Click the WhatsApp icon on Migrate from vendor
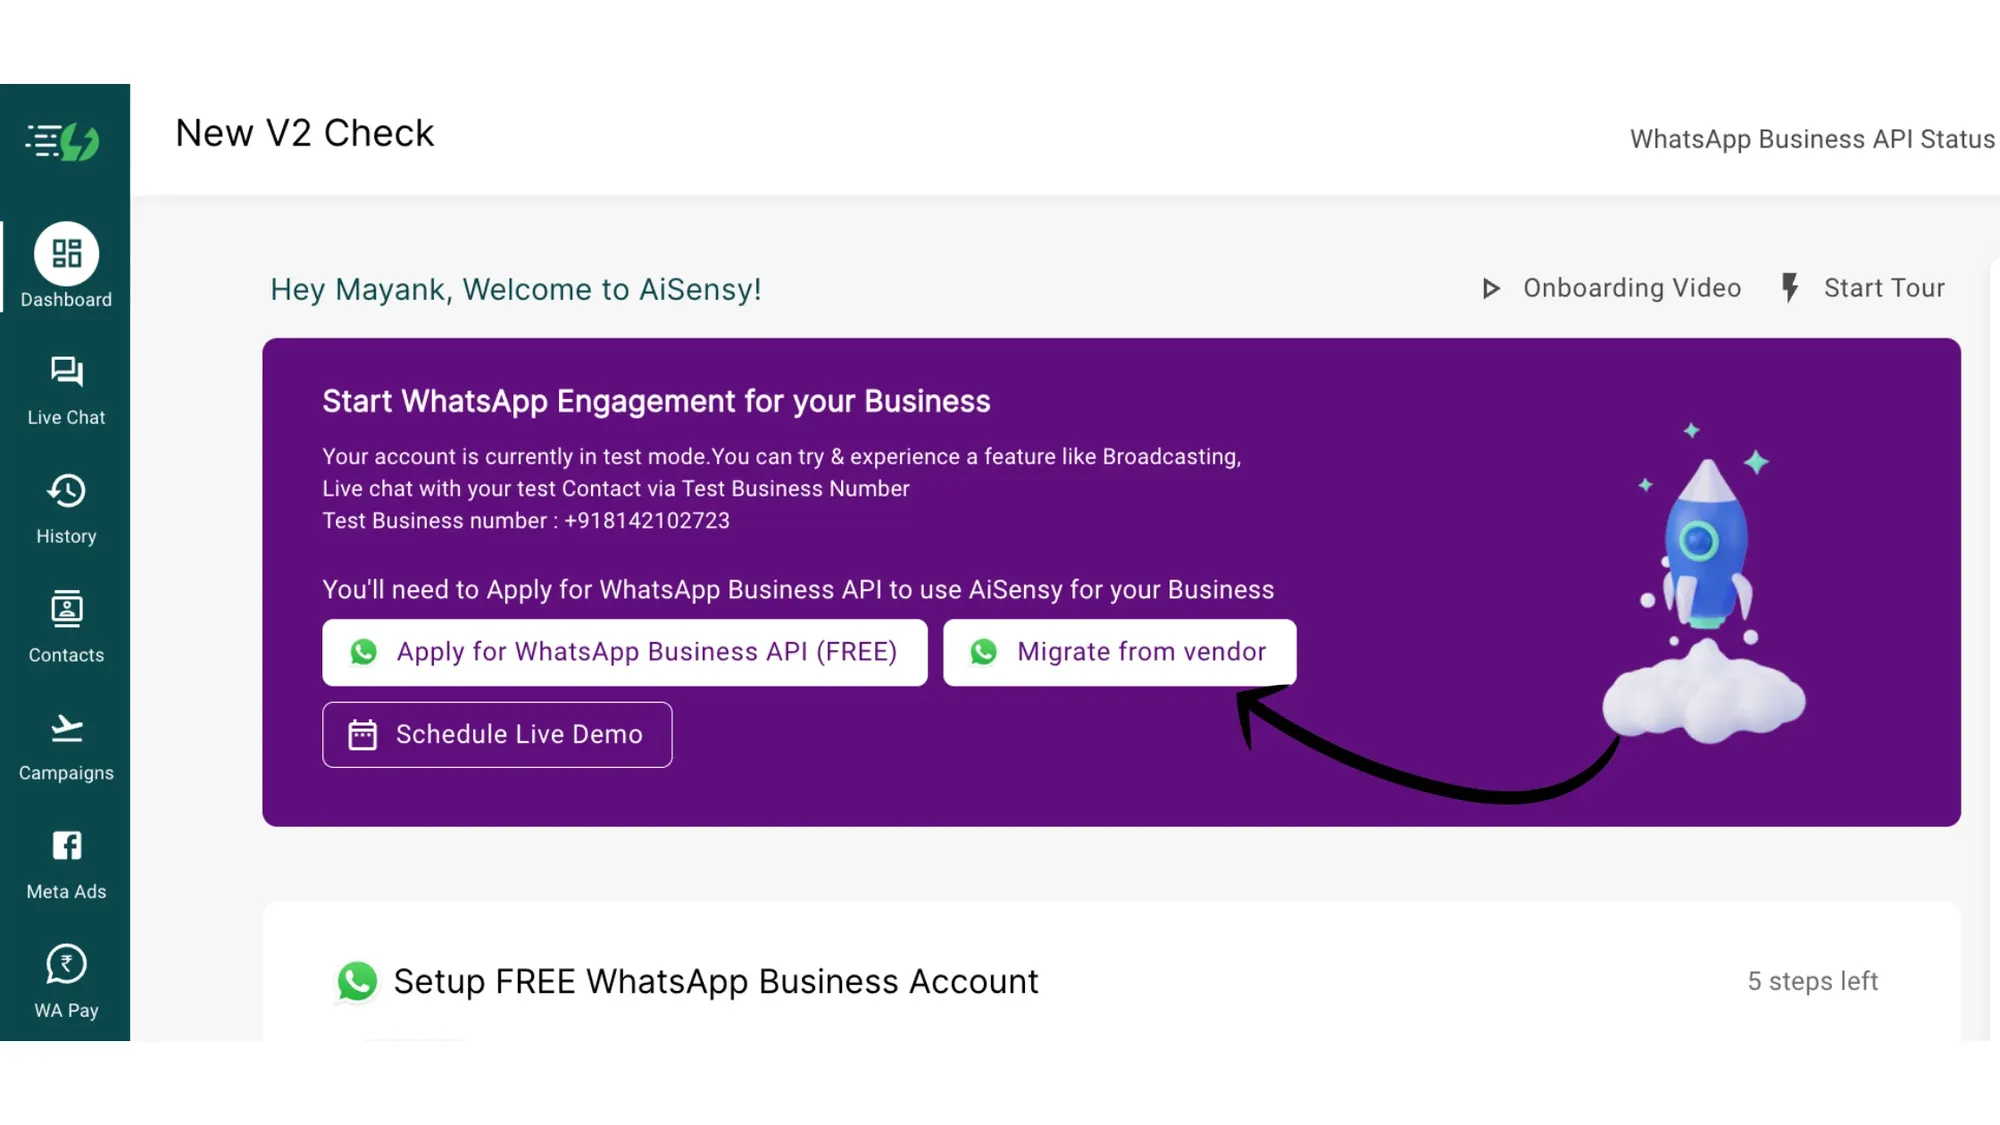This screenshot has width=2000, height=1125. [986, 652]
